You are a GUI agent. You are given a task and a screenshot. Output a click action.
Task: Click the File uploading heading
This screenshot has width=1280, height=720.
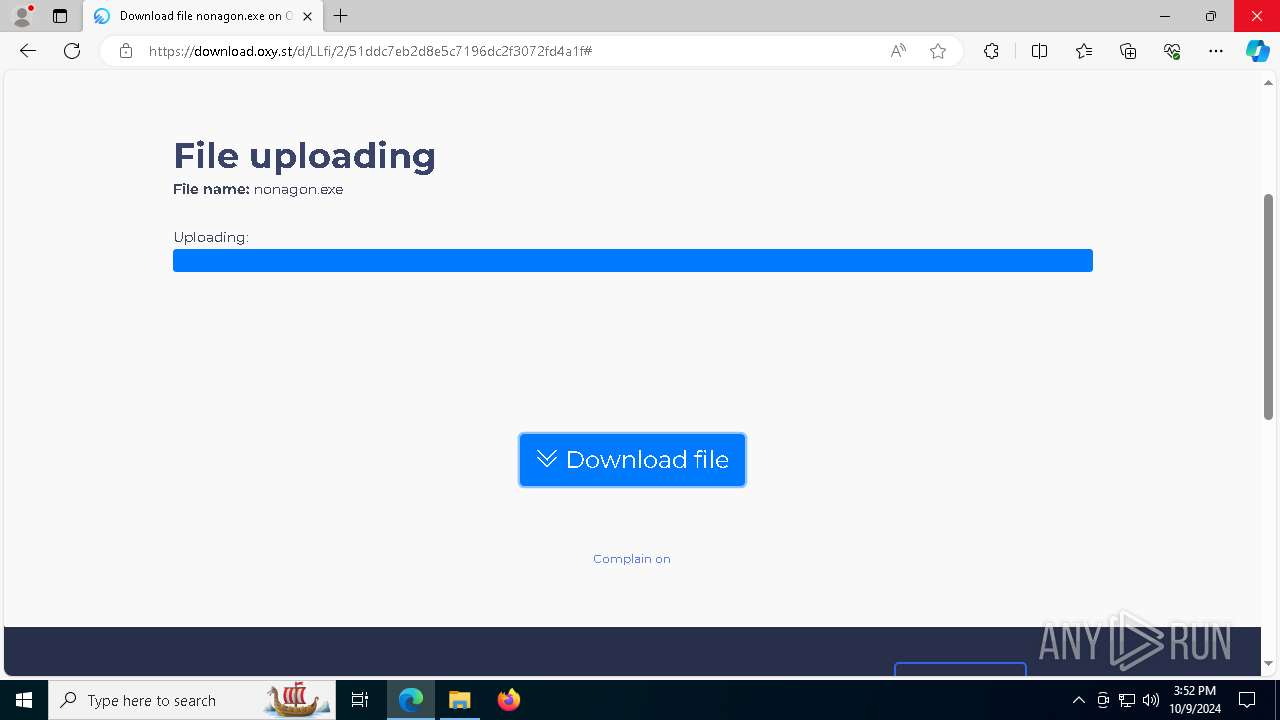305,156
